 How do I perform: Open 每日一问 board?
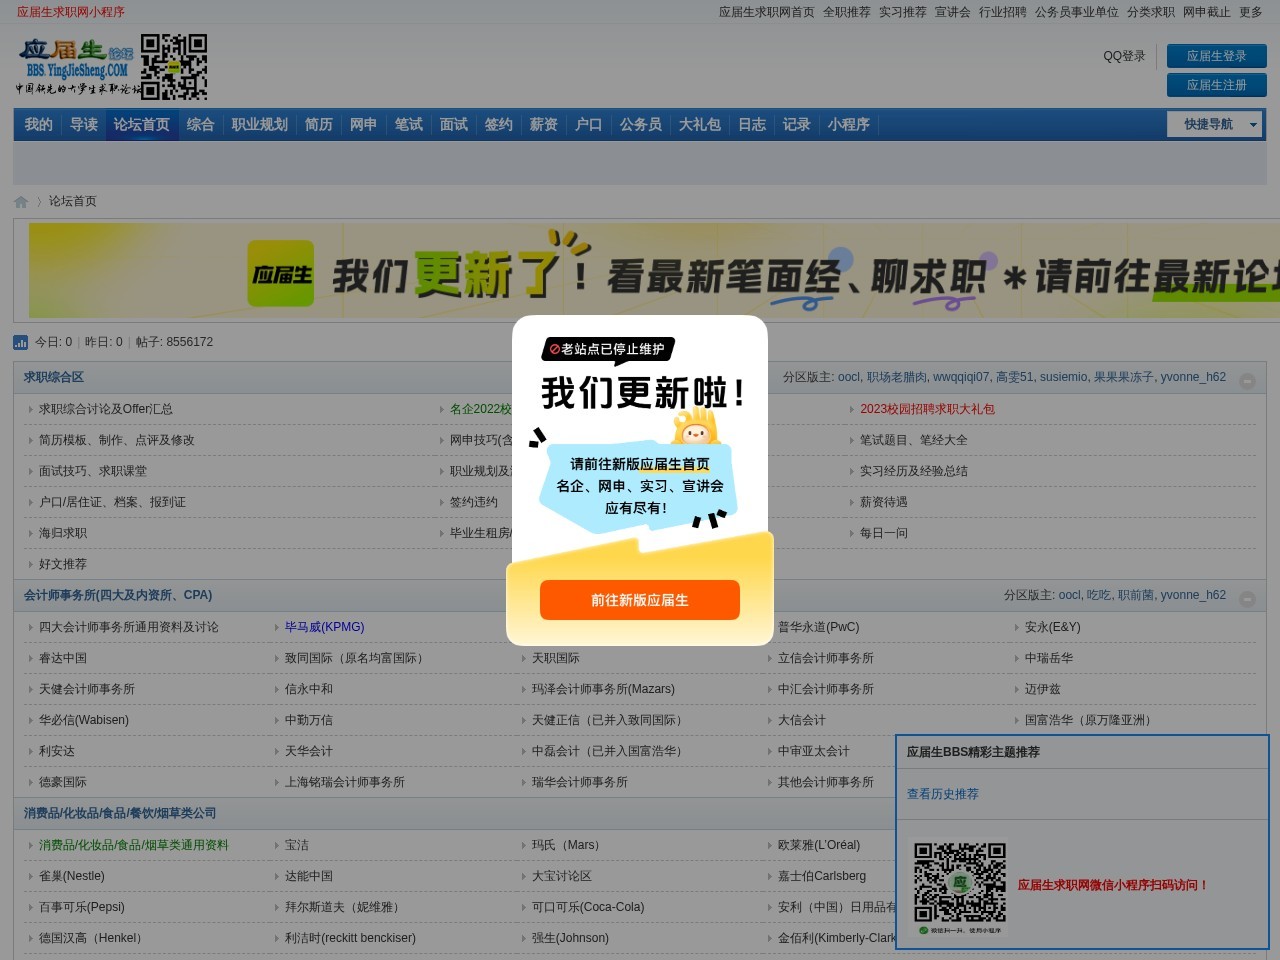884,533
